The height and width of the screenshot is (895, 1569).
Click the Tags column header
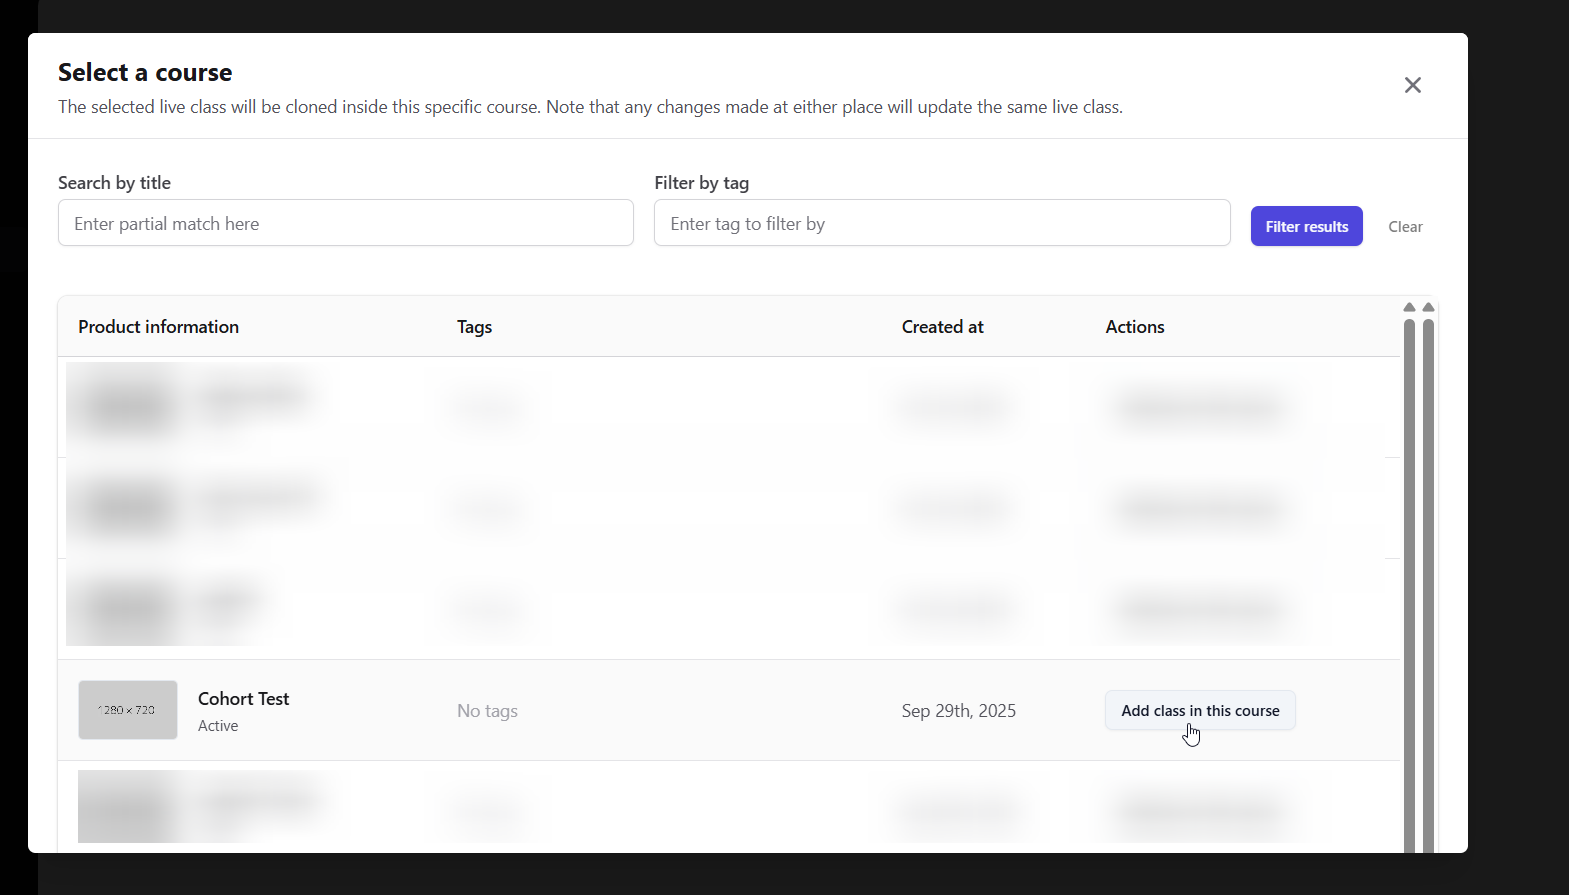(x=474, y=327)
